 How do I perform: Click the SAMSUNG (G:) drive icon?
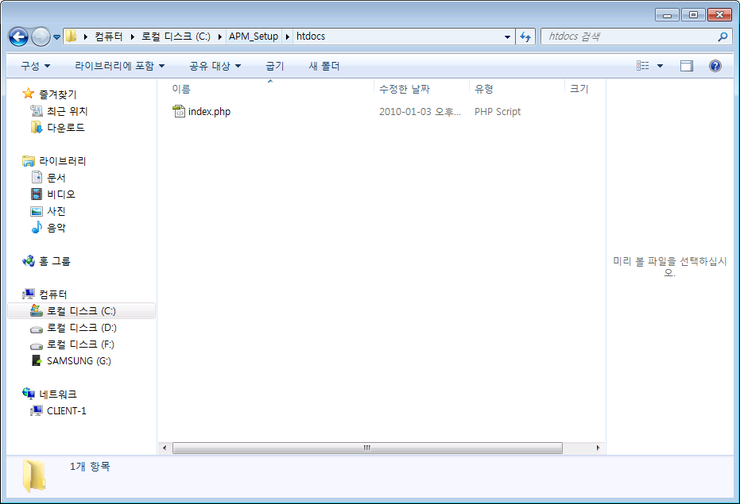tap(36, 361)
